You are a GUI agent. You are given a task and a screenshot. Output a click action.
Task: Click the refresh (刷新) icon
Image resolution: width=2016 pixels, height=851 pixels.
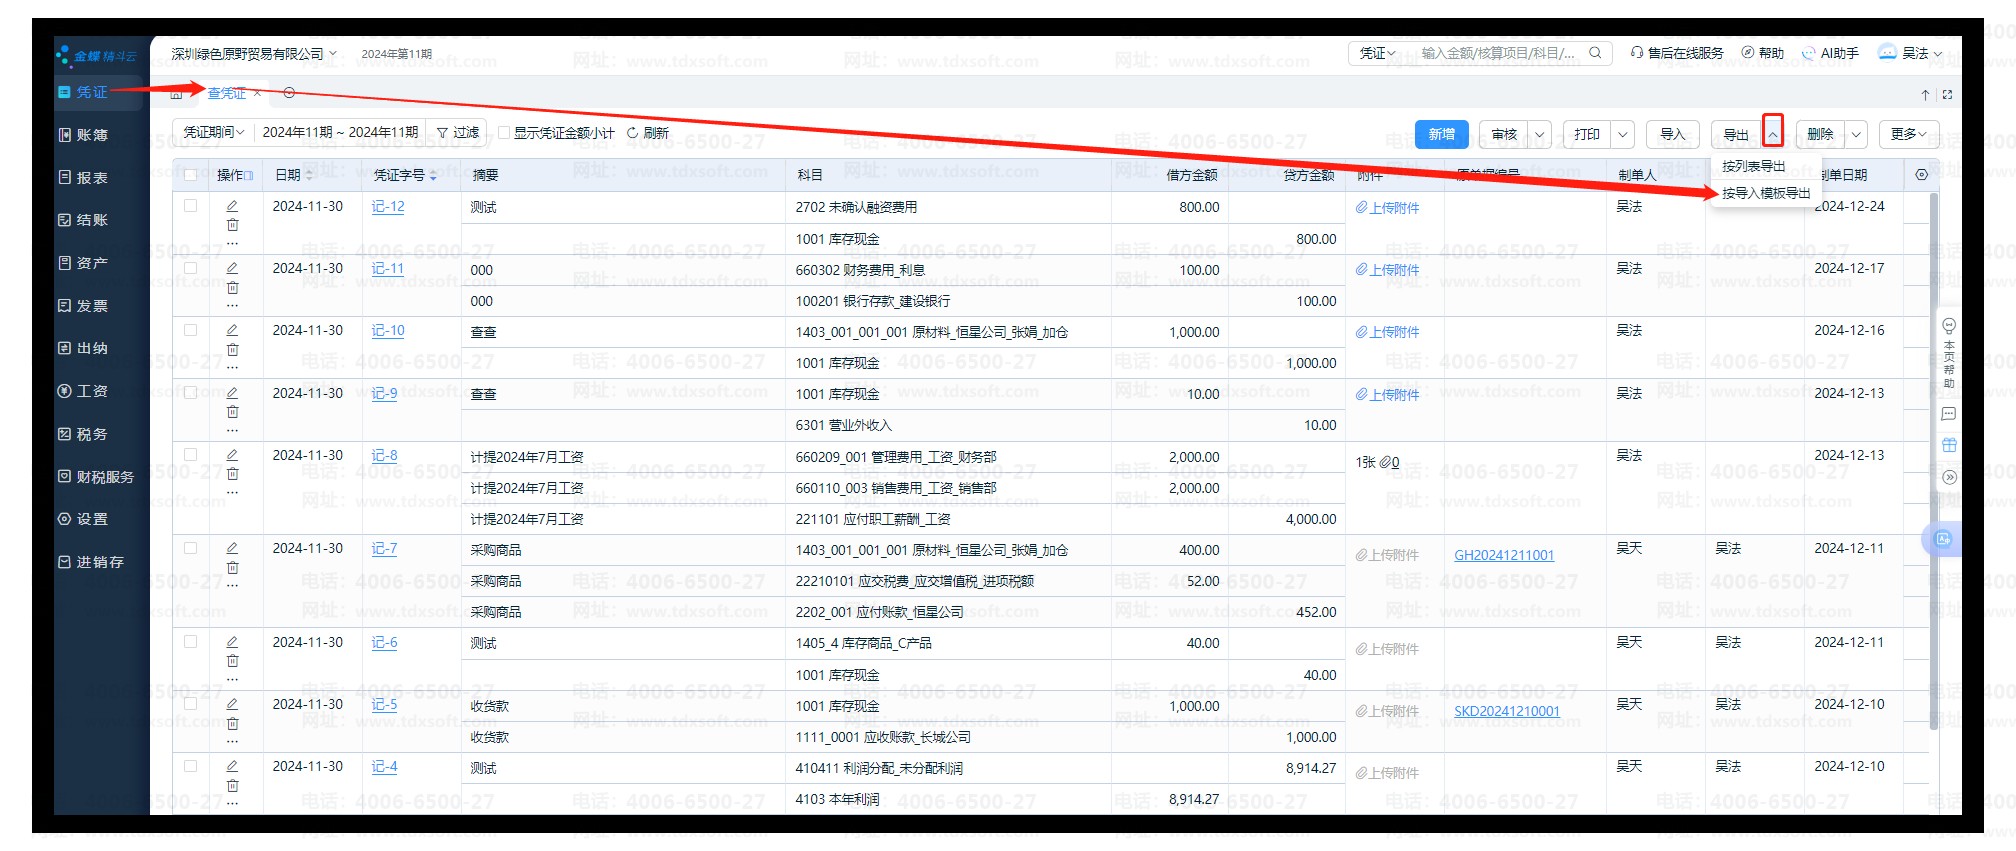point(632,133)
